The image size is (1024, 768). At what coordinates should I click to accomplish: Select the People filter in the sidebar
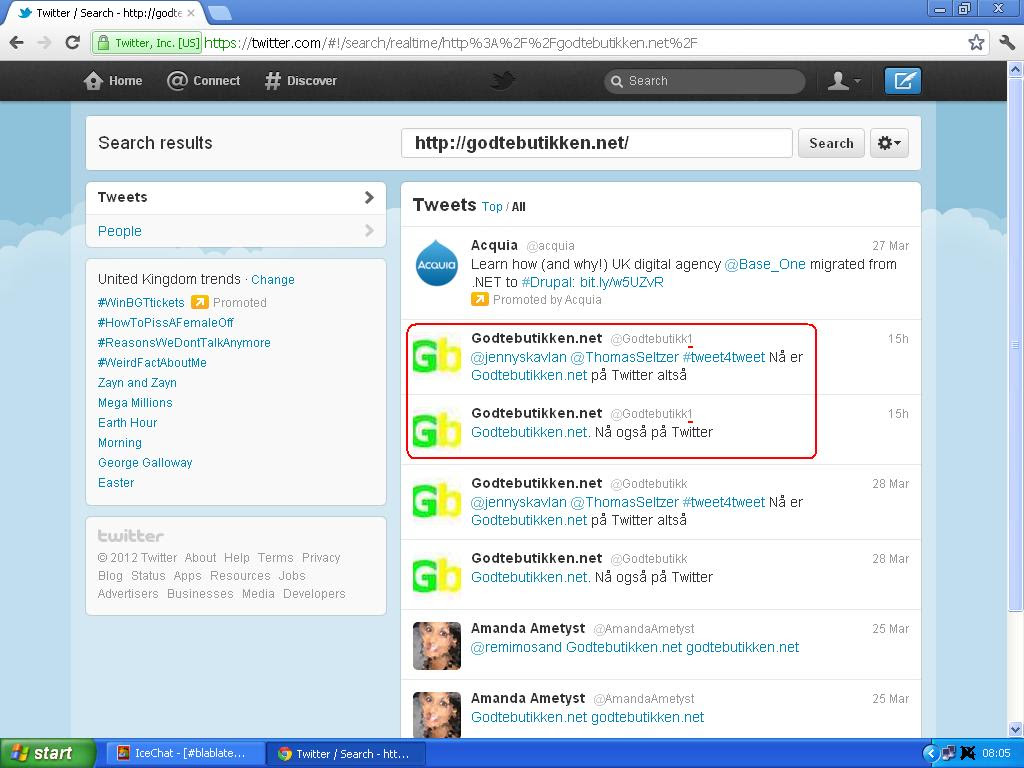236,231
